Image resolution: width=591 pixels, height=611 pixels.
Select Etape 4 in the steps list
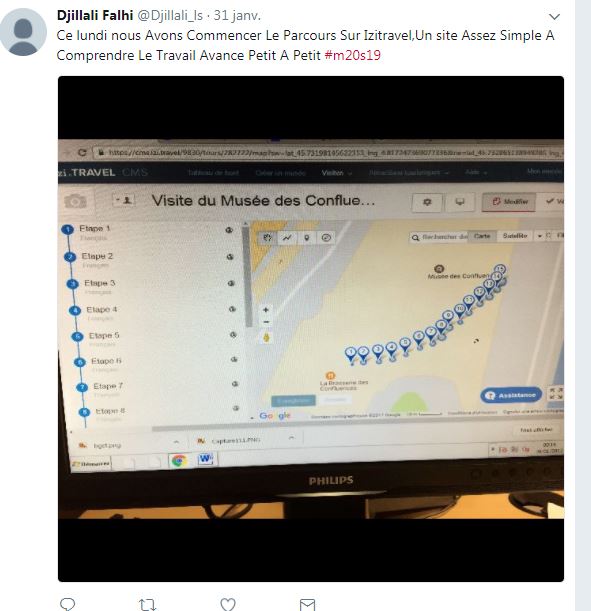(x=101, y=309)
